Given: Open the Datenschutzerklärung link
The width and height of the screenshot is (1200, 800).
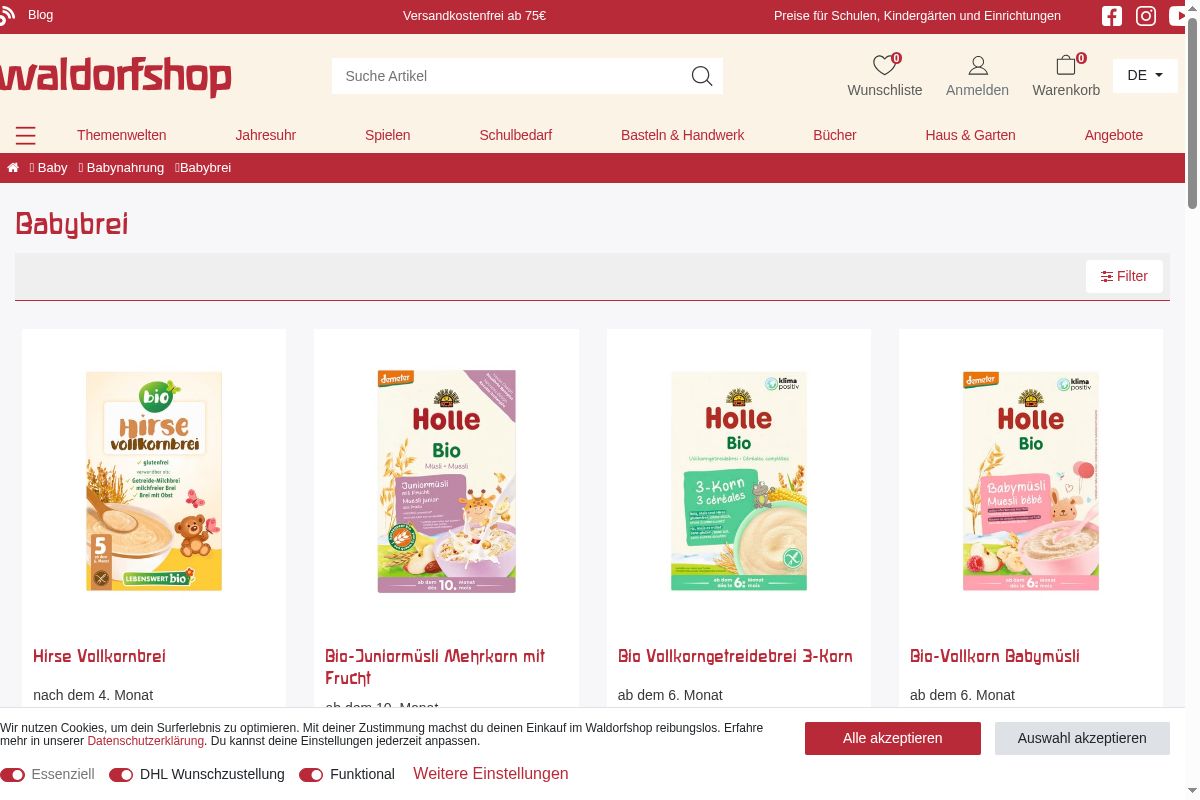Looking at the screenshot, I should [x=146, y=741].
